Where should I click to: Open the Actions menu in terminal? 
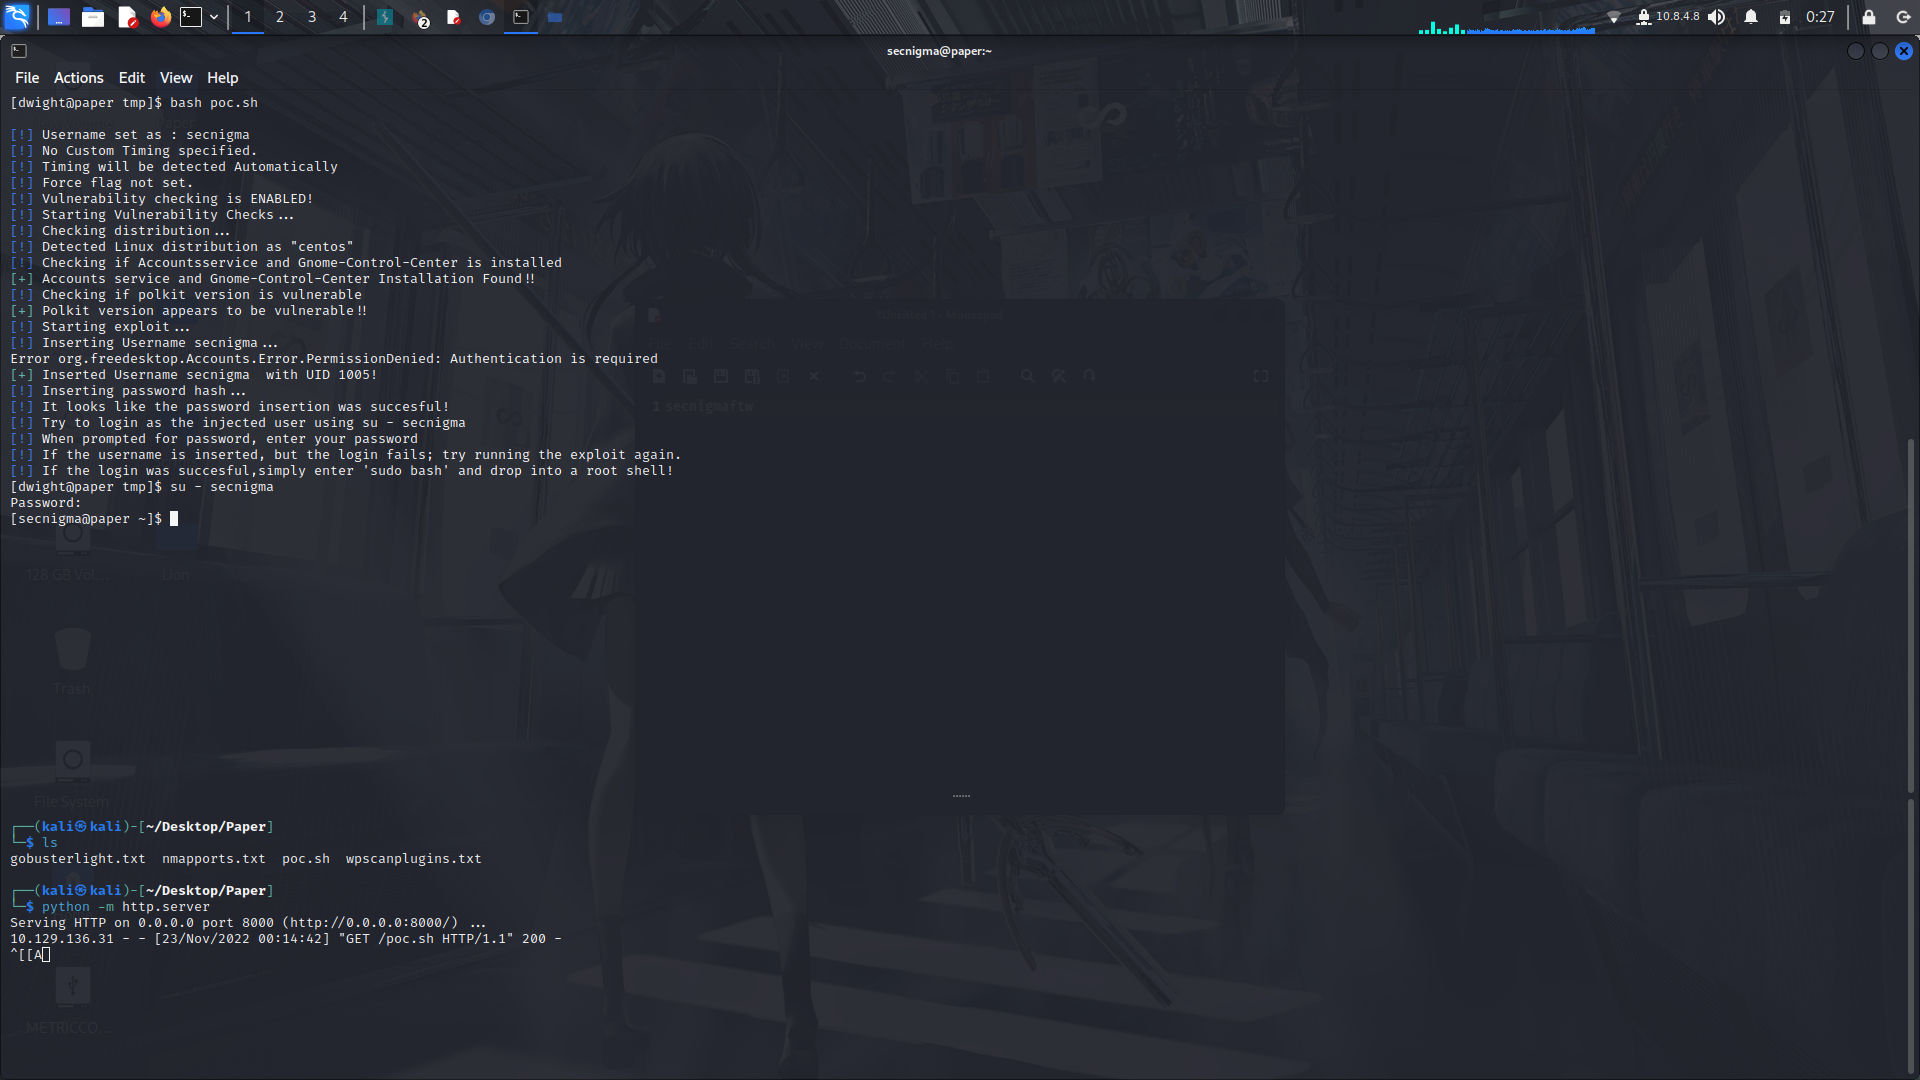coord(78,77)
